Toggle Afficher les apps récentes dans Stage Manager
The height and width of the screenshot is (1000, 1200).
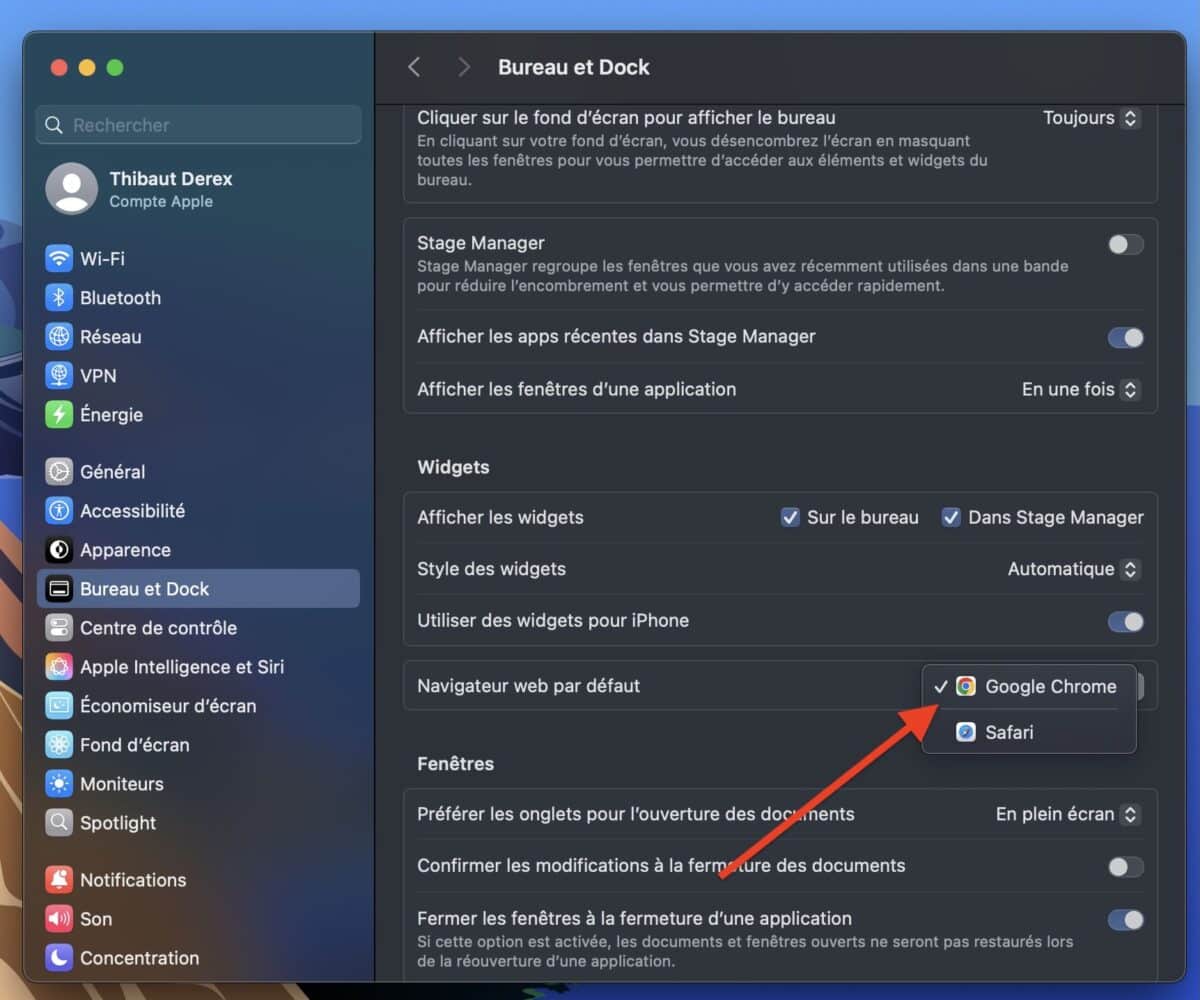[x=1126, y=337]
